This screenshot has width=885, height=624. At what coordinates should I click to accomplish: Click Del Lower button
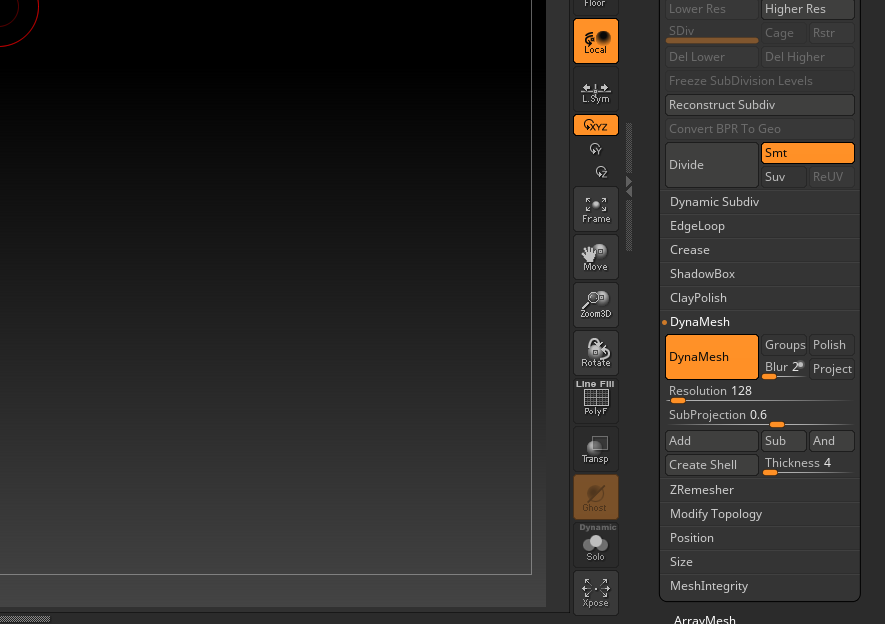pyautogui.click(x=712, y=57)
